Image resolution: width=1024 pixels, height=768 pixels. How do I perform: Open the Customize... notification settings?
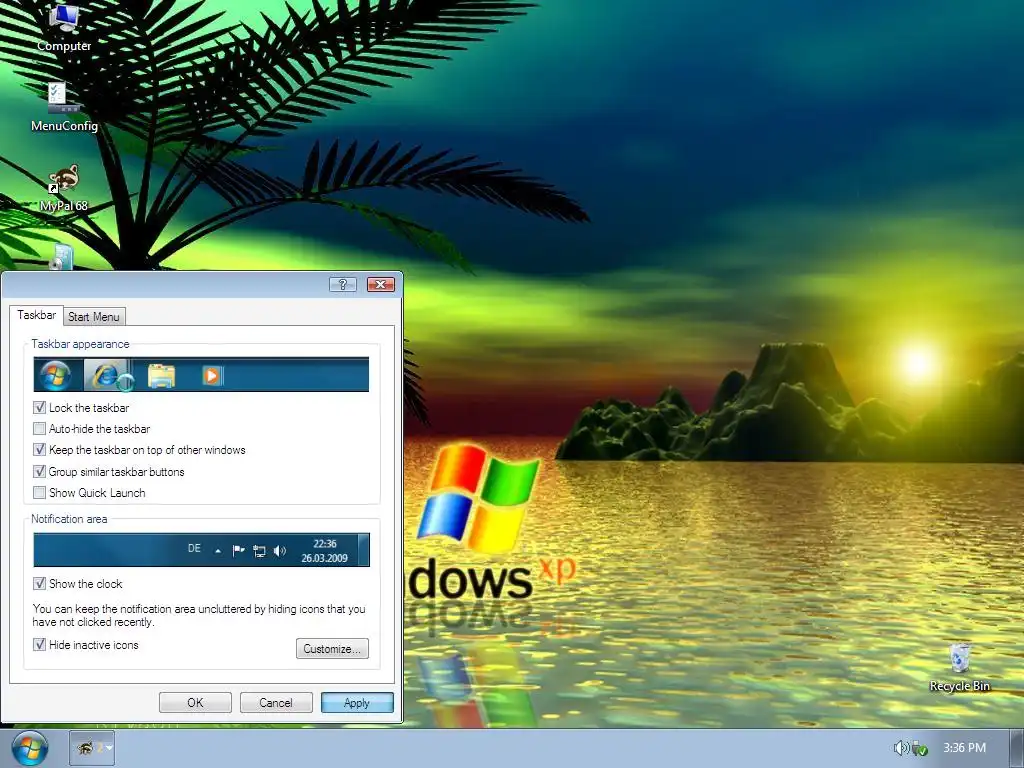point(332,648)
